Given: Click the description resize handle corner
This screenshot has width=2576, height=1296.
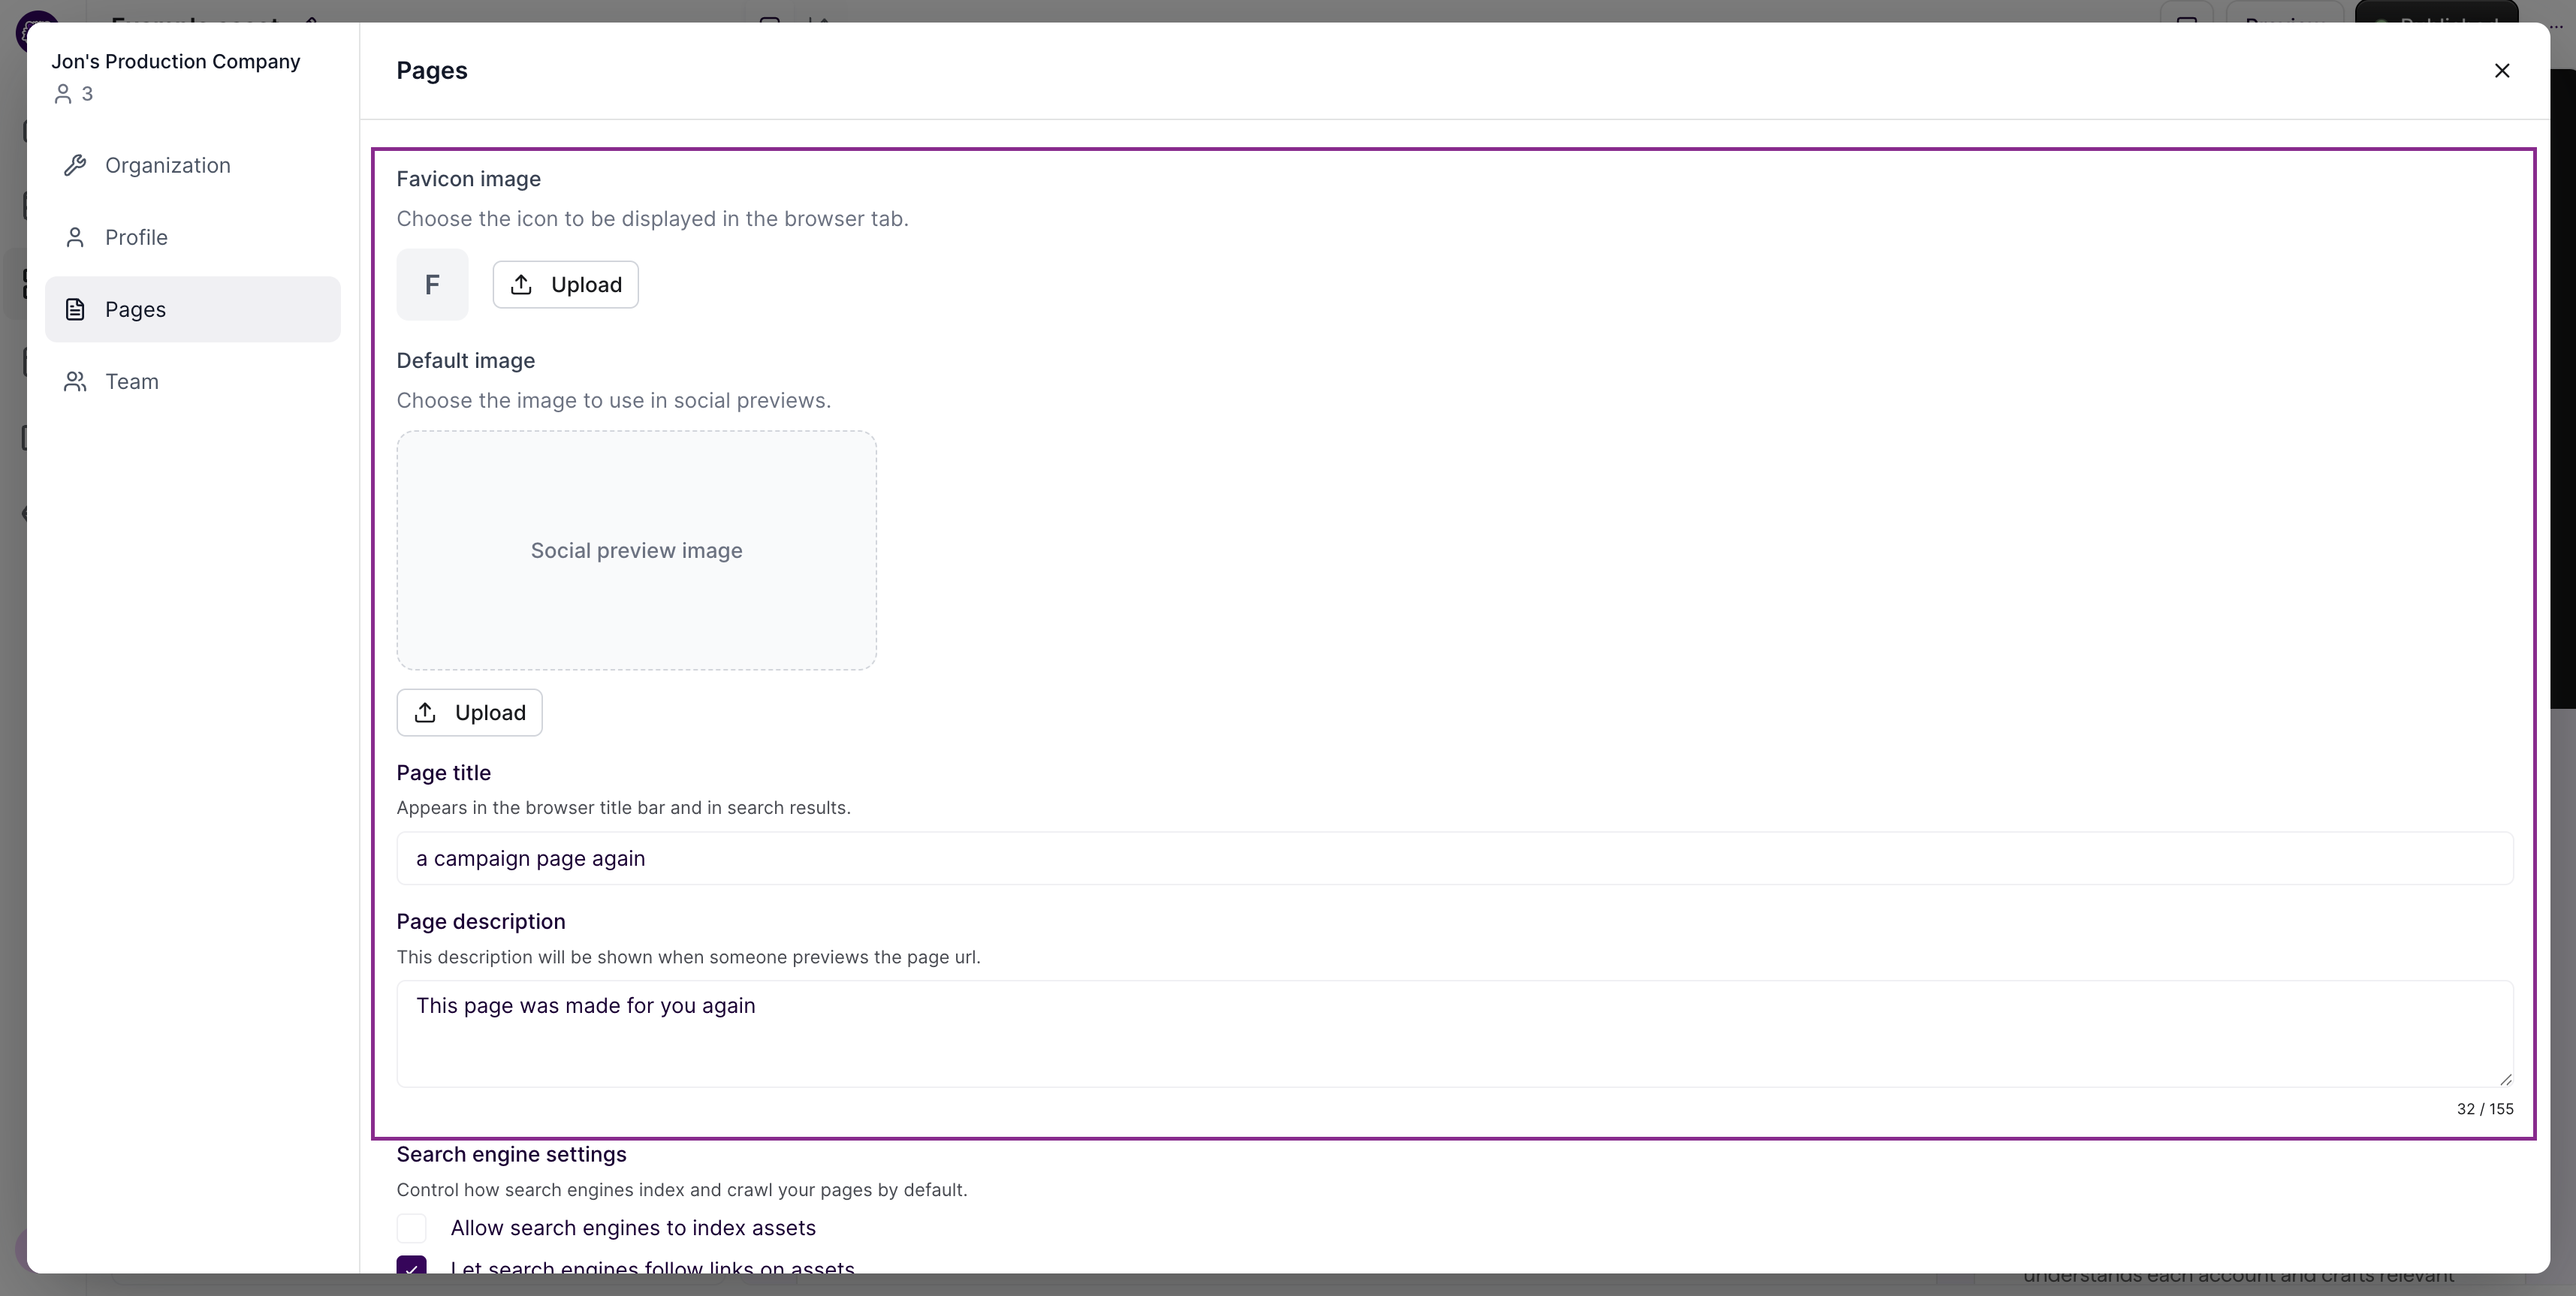Looking at the screenshot, I should click(2505, 1079).
